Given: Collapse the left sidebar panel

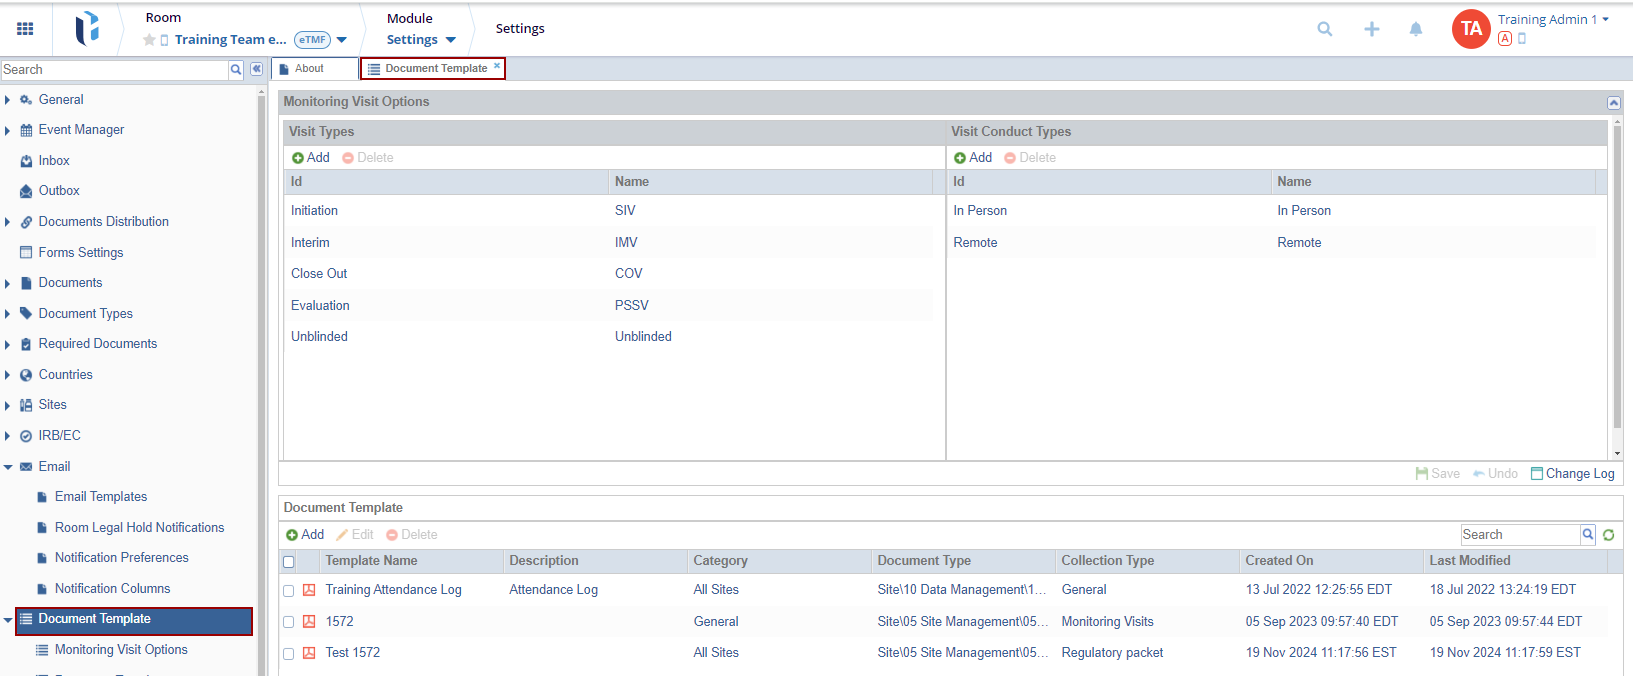Looking at the screenshot, I should [257, 69].
